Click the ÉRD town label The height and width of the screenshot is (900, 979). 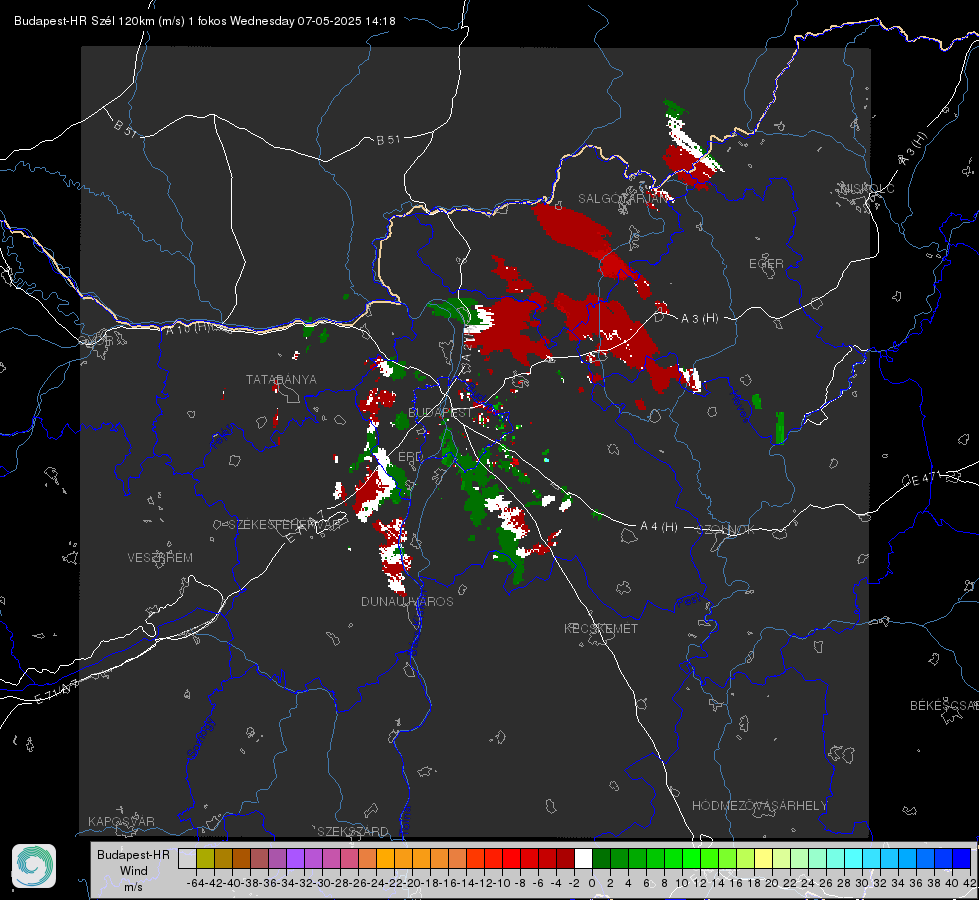point(410,457)
